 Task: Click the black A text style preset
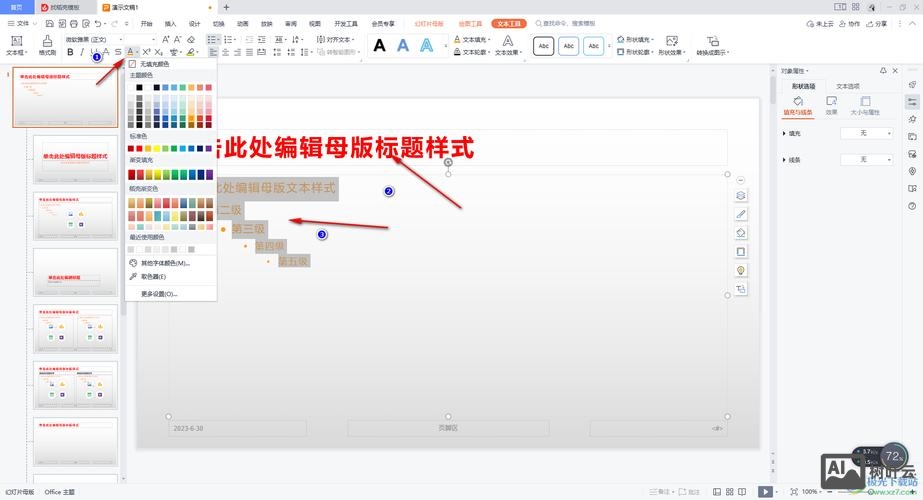pos(380,45)
